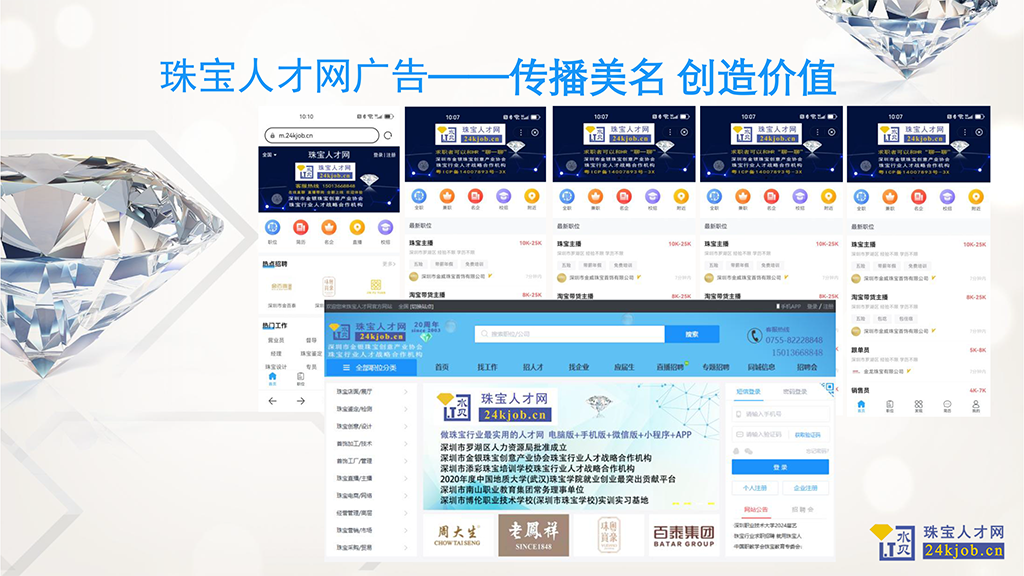The image size is (1024, 576).
Task: Click blue 搜索 button on desktop site
Action: pyautogui.click(x=692, y=334)
